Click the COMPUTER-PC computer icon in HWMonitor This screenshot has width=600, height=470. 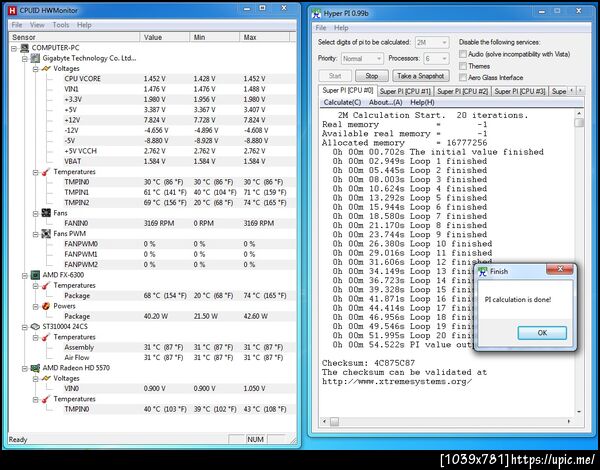[24, 48]
